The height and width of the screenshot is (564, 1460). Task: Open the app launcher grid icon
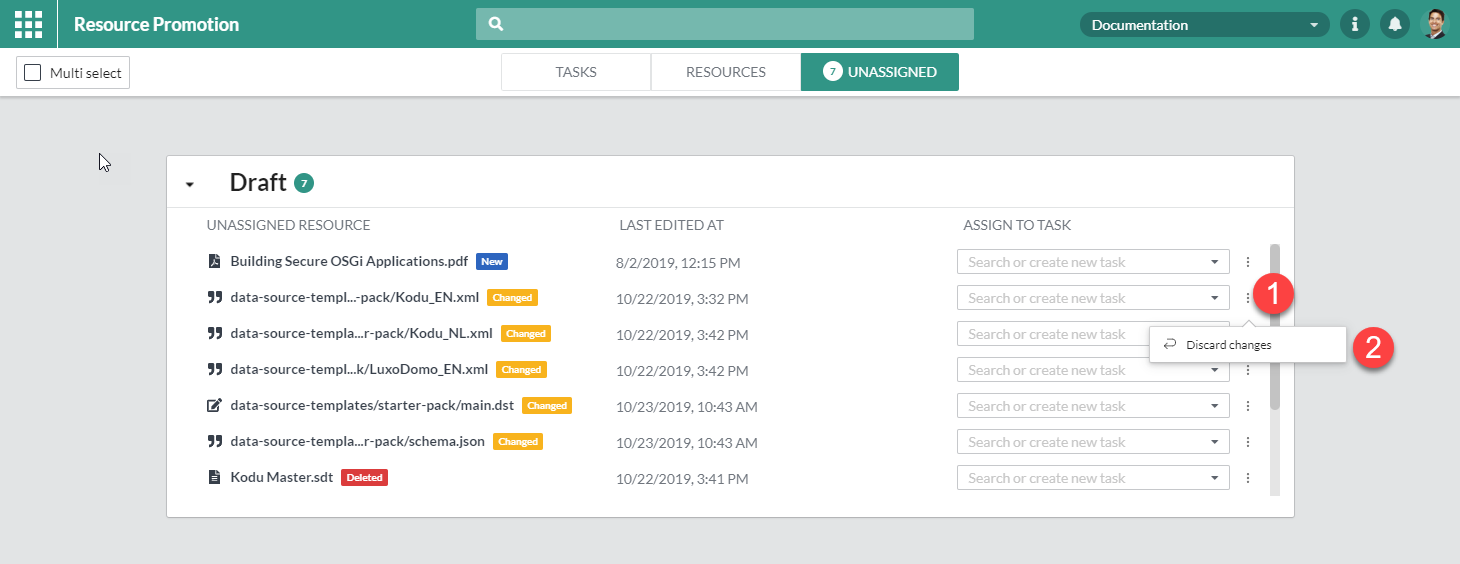(x=28, y=24)
